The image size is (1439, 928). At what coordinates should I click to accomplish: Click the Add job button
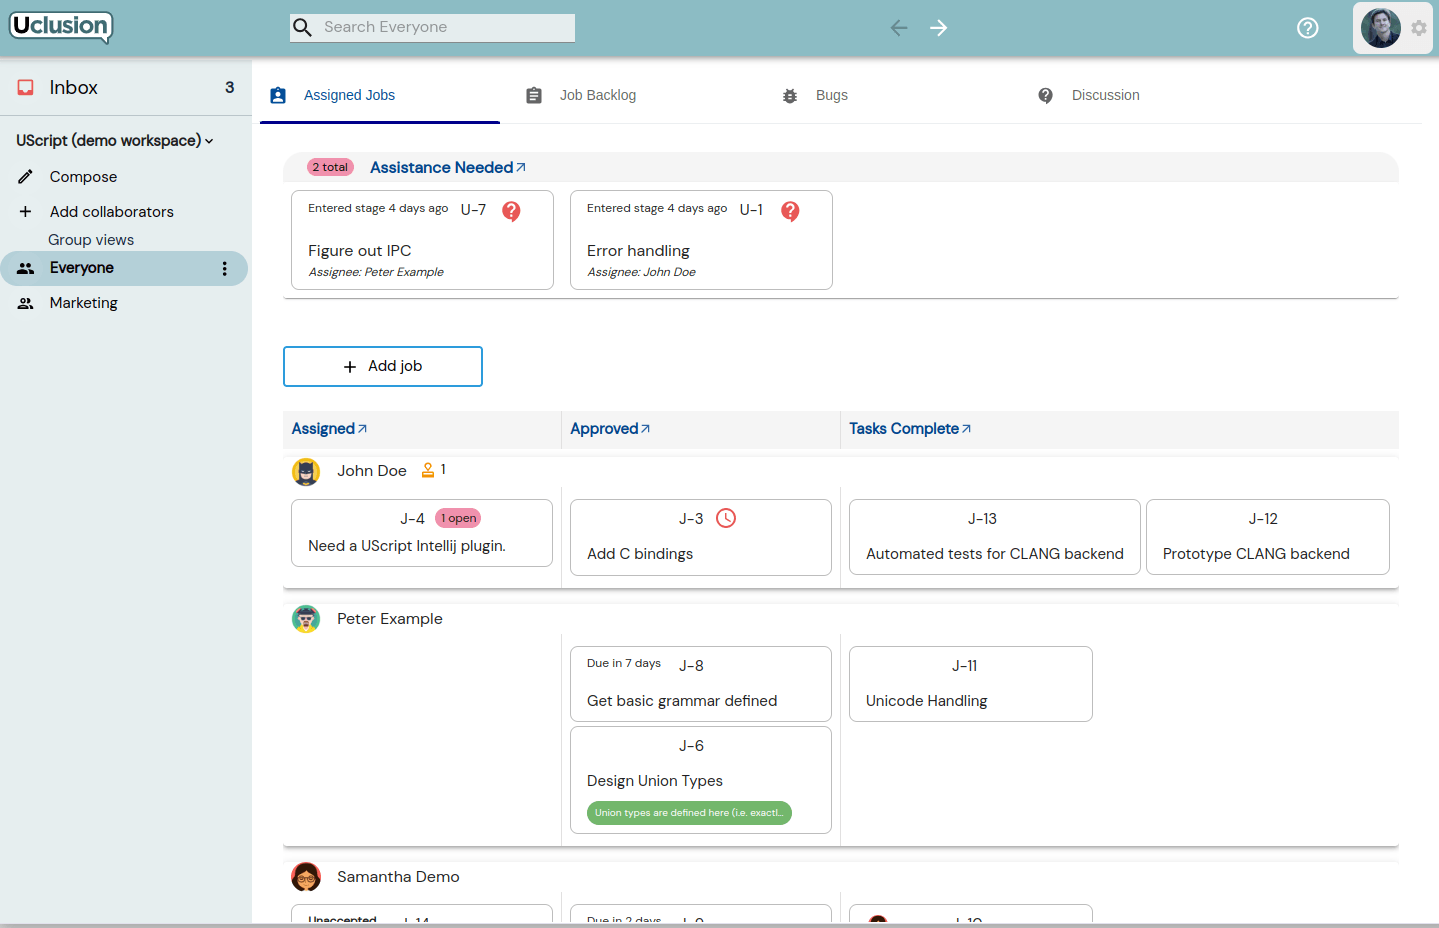click(383, 366)
